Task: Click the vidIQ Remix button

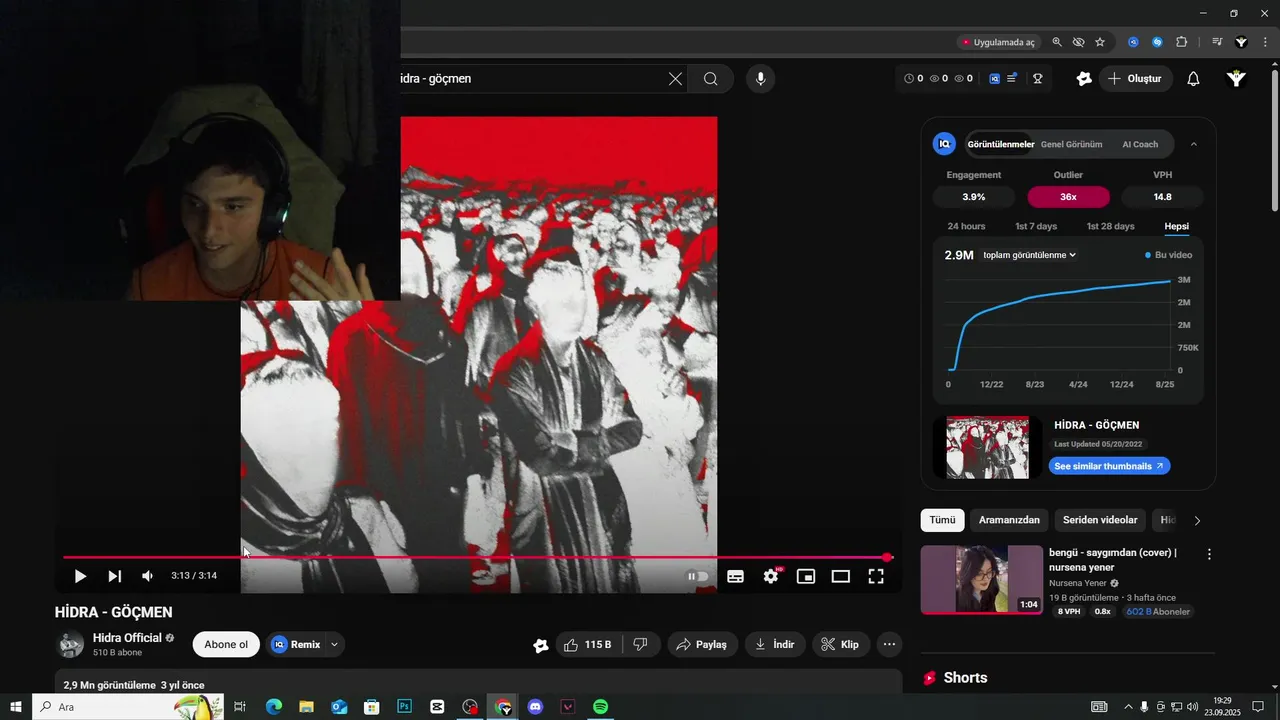Action: pyautogui.click(x=296, y=644)
